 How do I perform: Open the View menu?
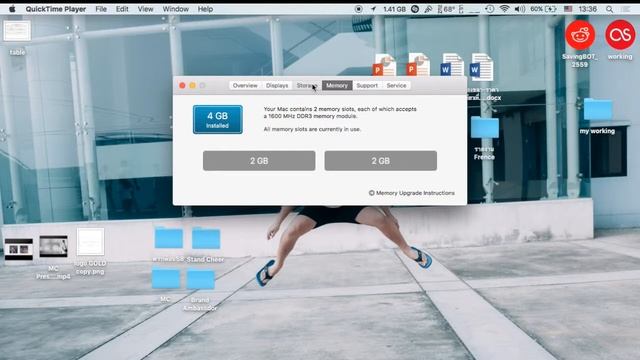pyautogui.click(x=145, y=9)
